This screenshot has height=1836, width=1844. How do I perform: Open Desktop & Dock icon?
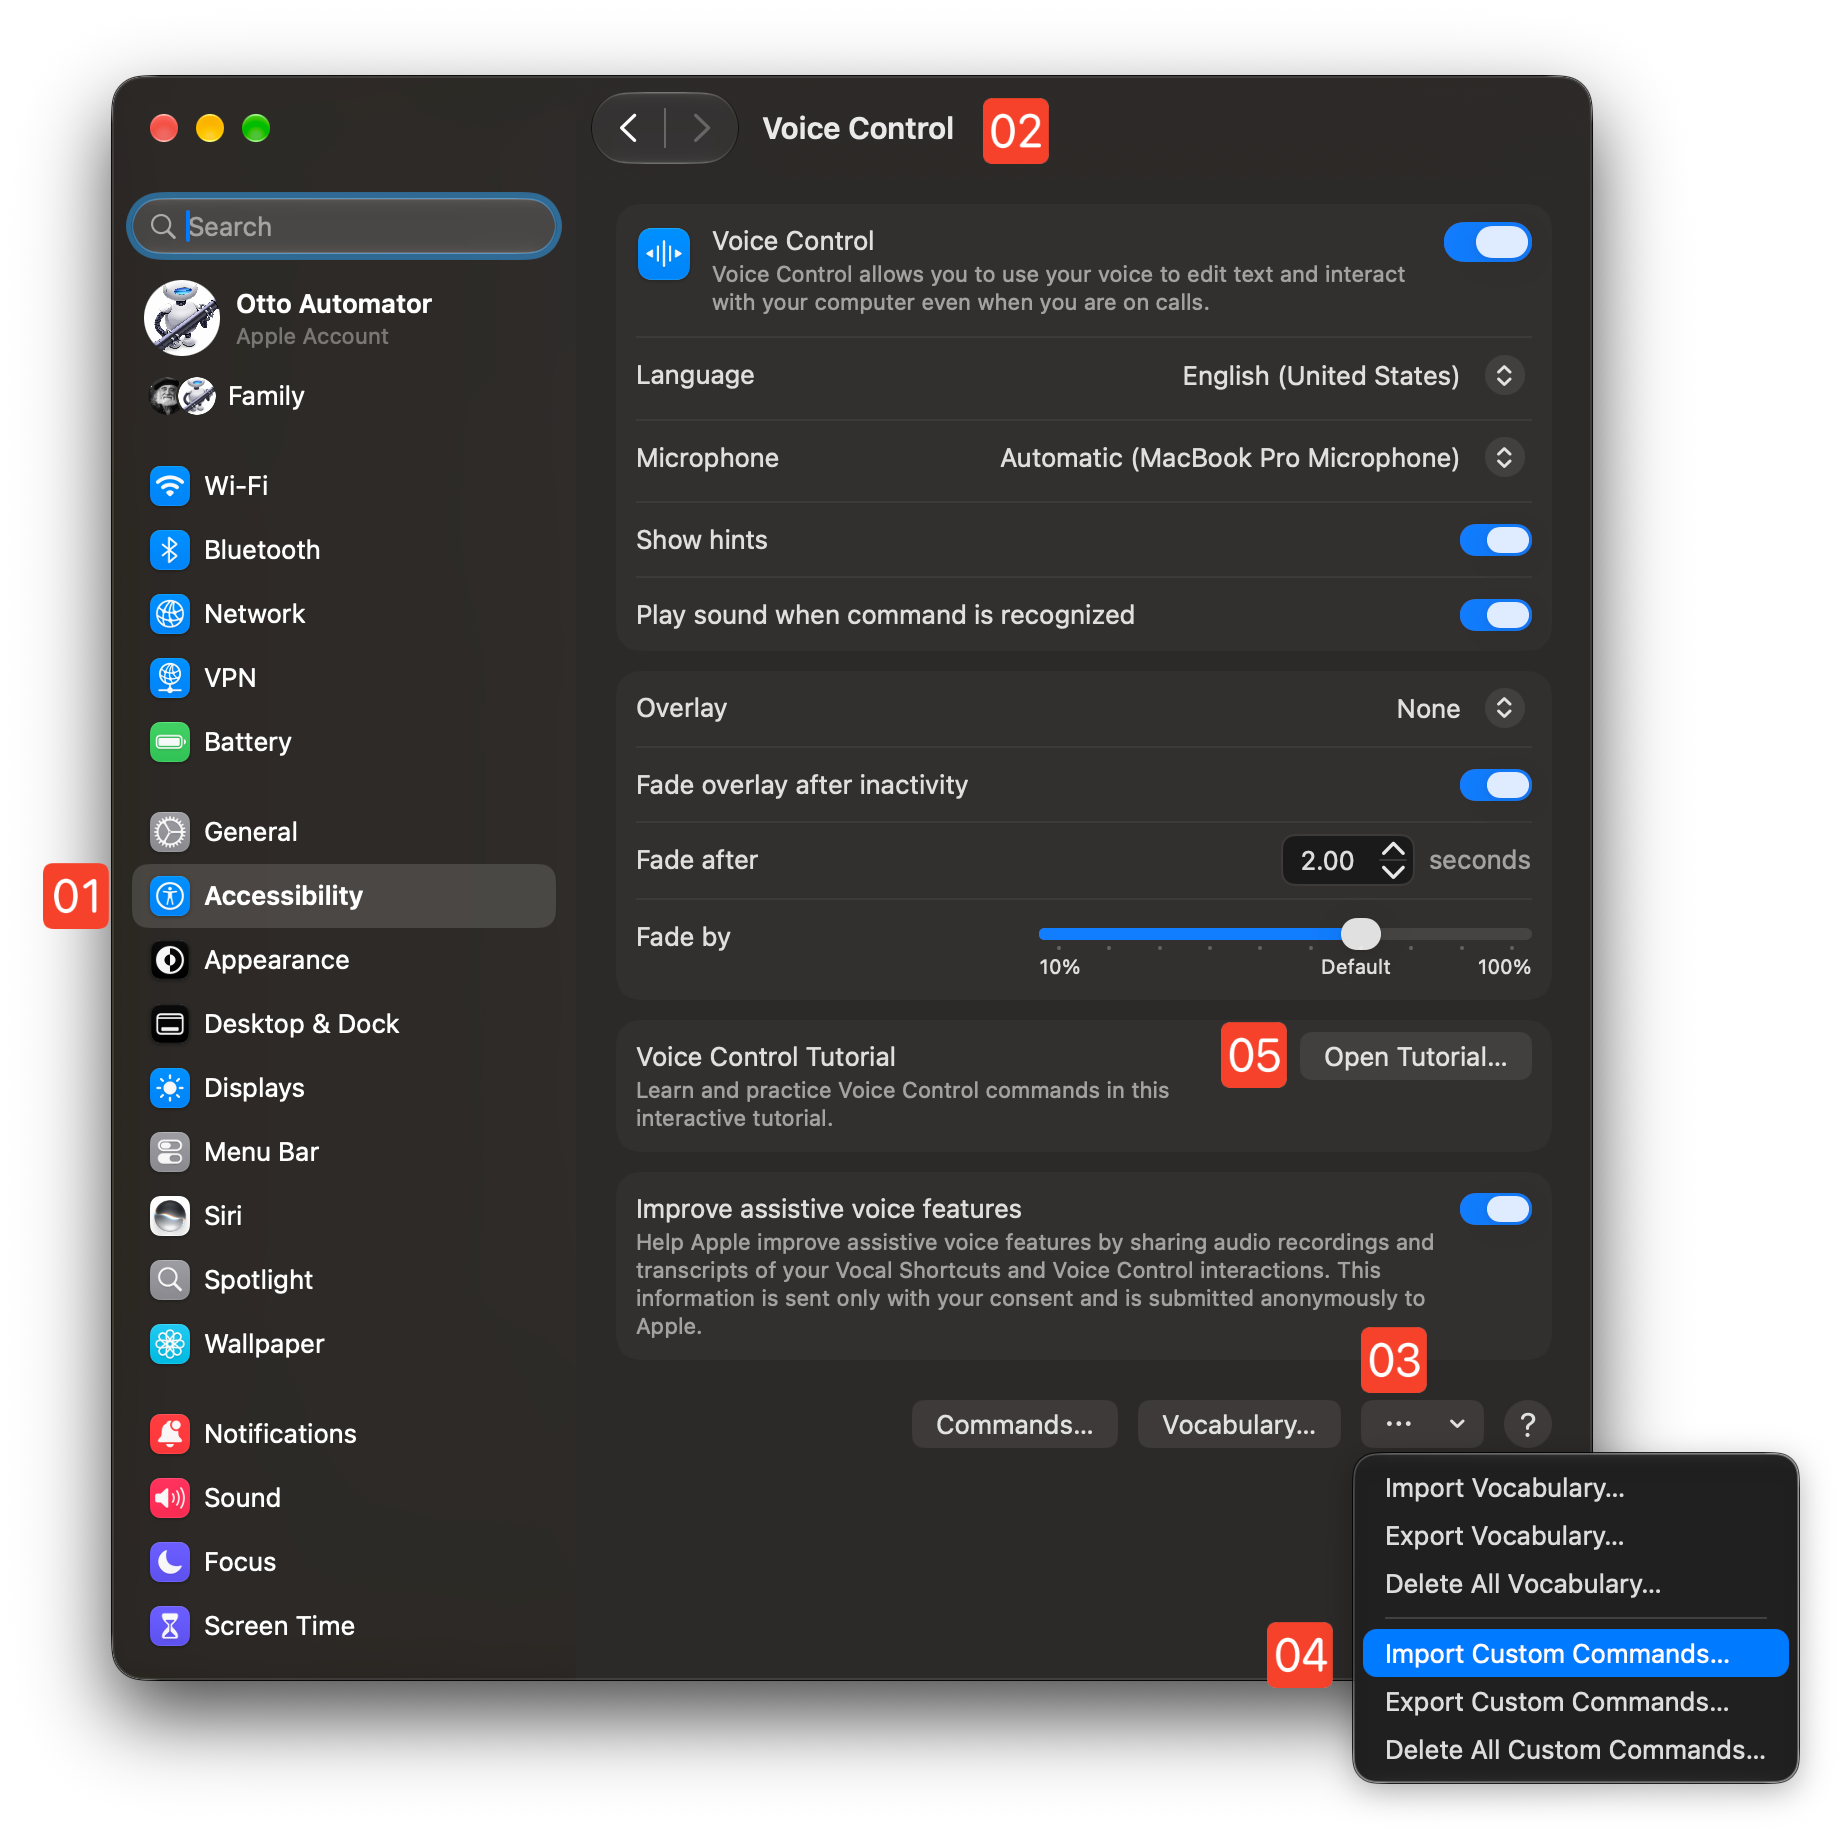(x=170, y=1024)
